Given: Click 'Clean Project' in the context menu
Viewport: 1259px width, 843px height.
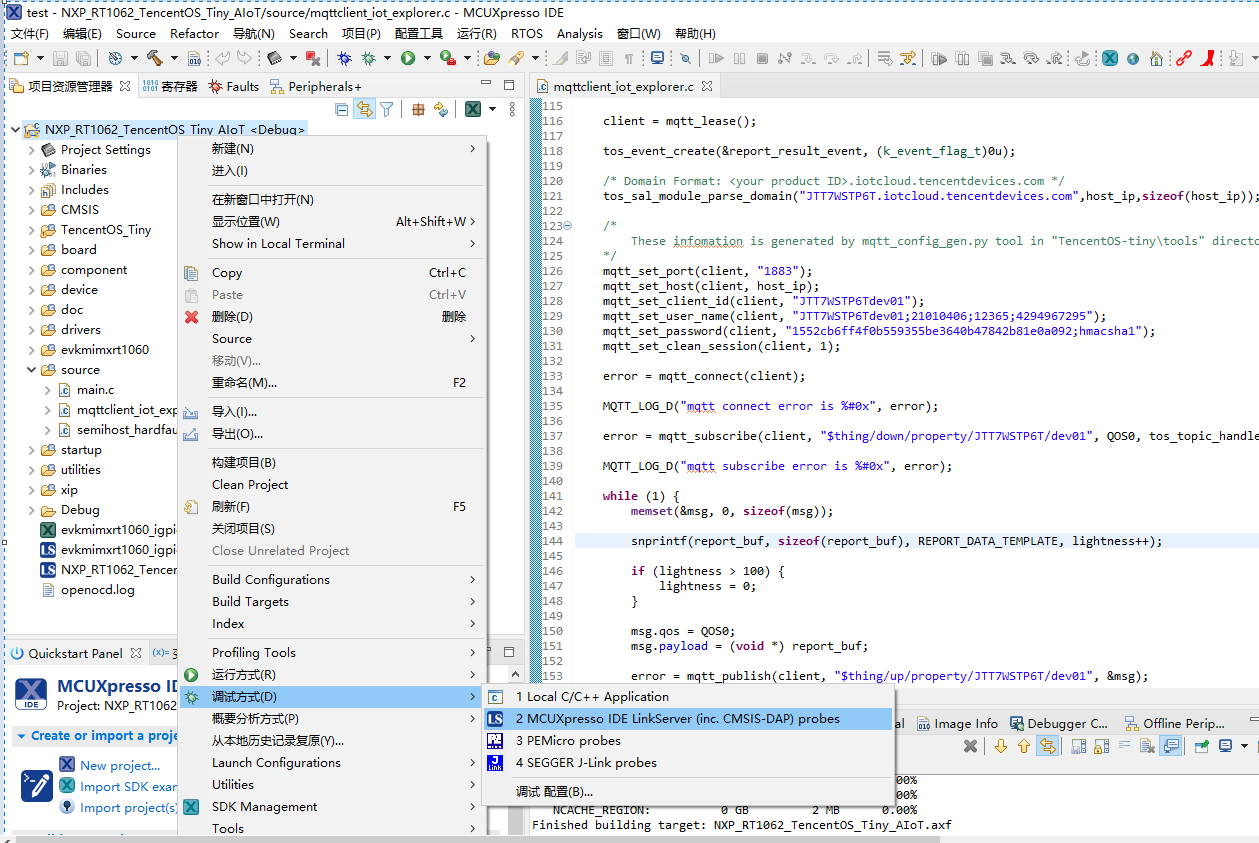Looking at the screenshot, I should [x=250, y=485].
